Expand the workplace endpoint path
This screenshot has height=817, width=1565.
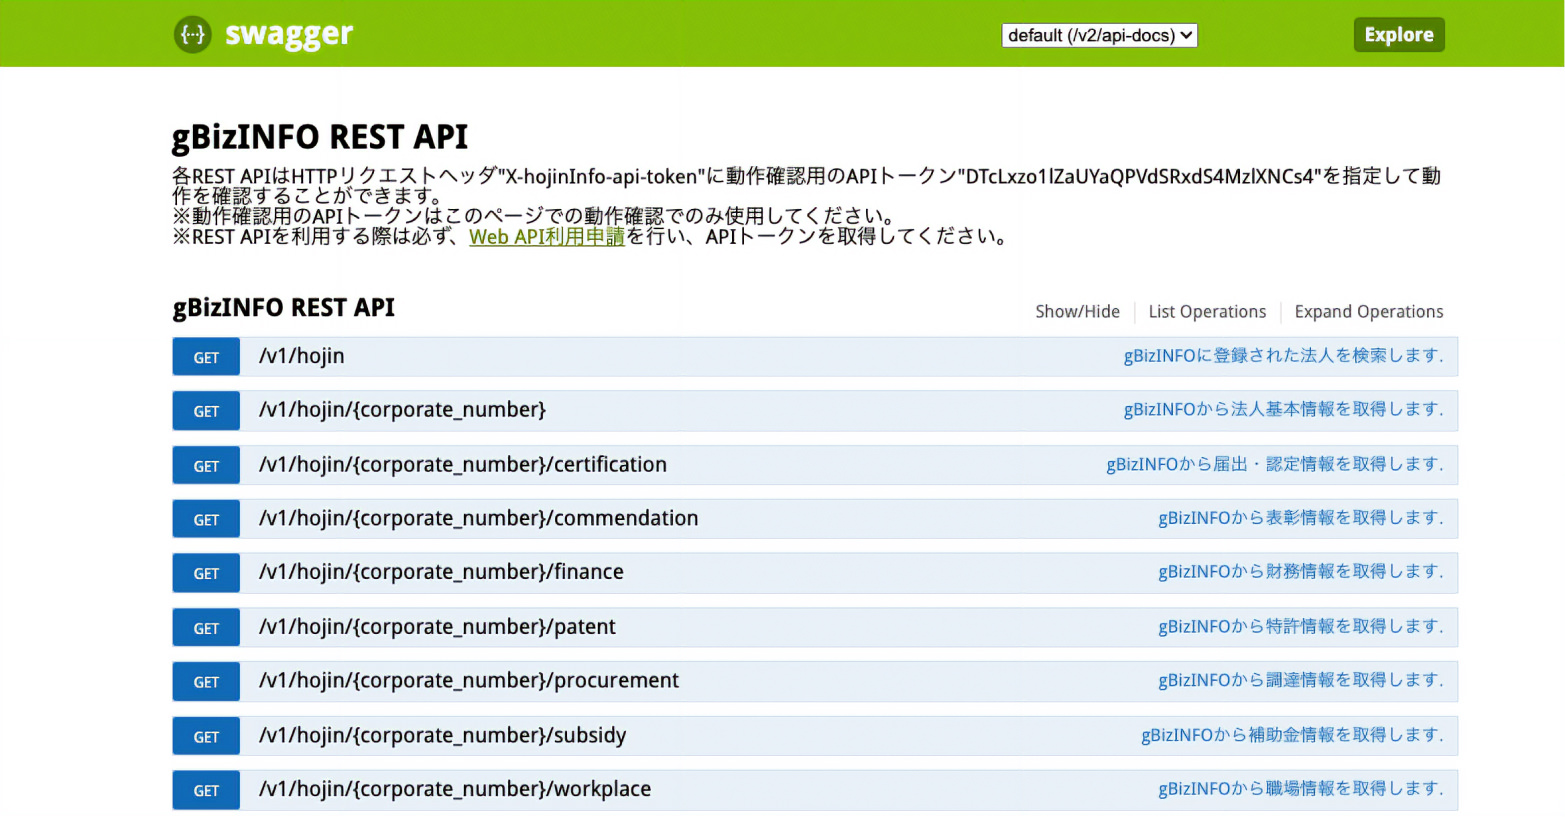[455, 790]
